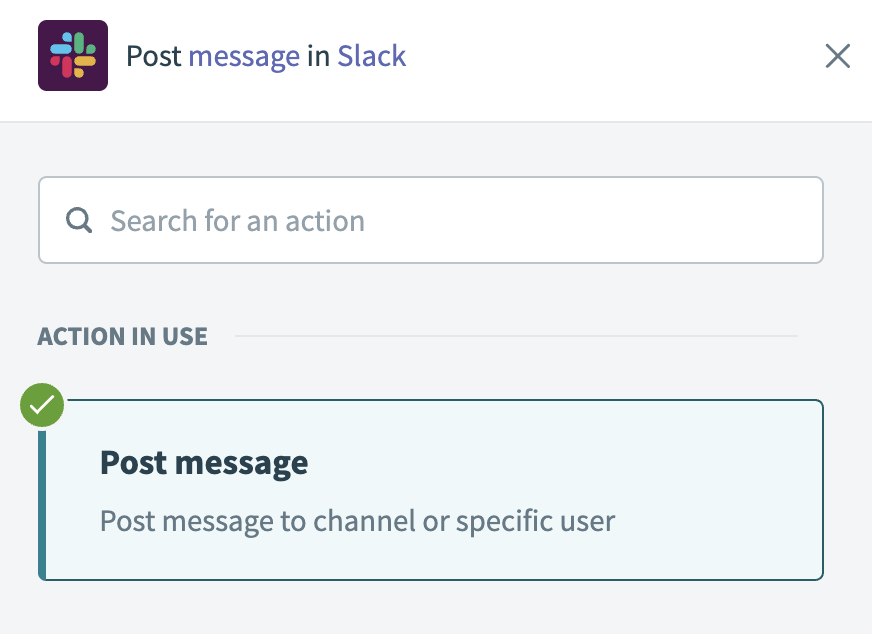Click the Post message bold title
The width and height of the screenshot is (872, 634).
coord(204,462)
